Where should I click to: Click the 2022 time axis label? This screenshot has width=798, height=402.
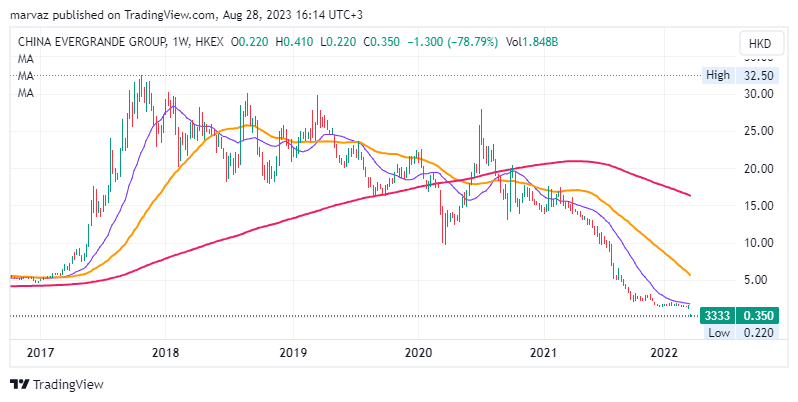click(664, 353)
